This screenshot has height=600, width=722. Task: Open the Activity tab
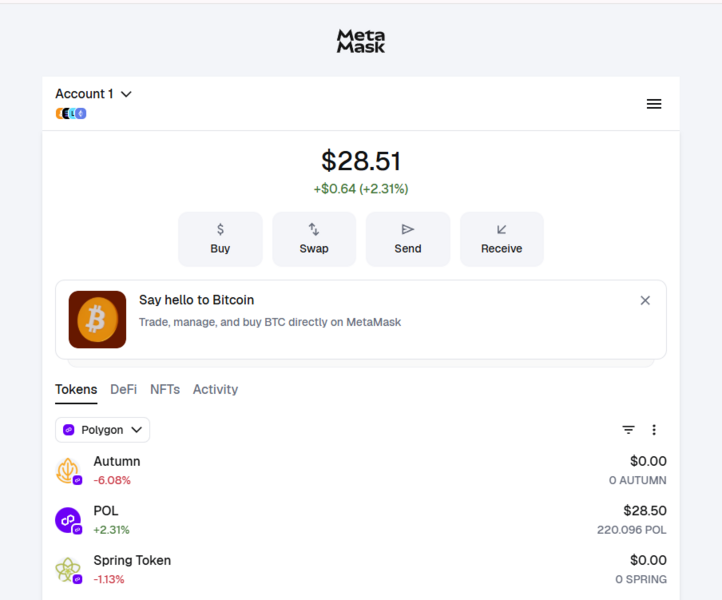coord(215,389)
